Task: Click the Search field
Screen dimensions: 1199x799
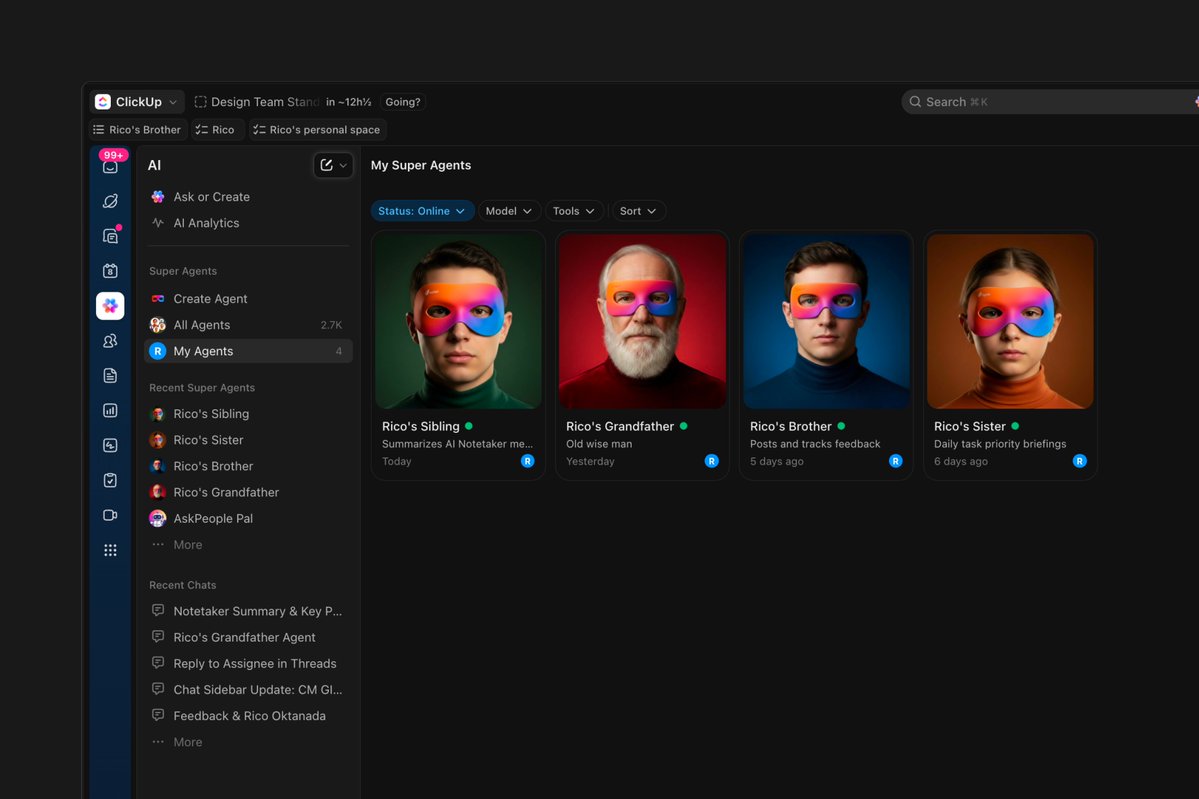Action: (x=1049, y=102)
